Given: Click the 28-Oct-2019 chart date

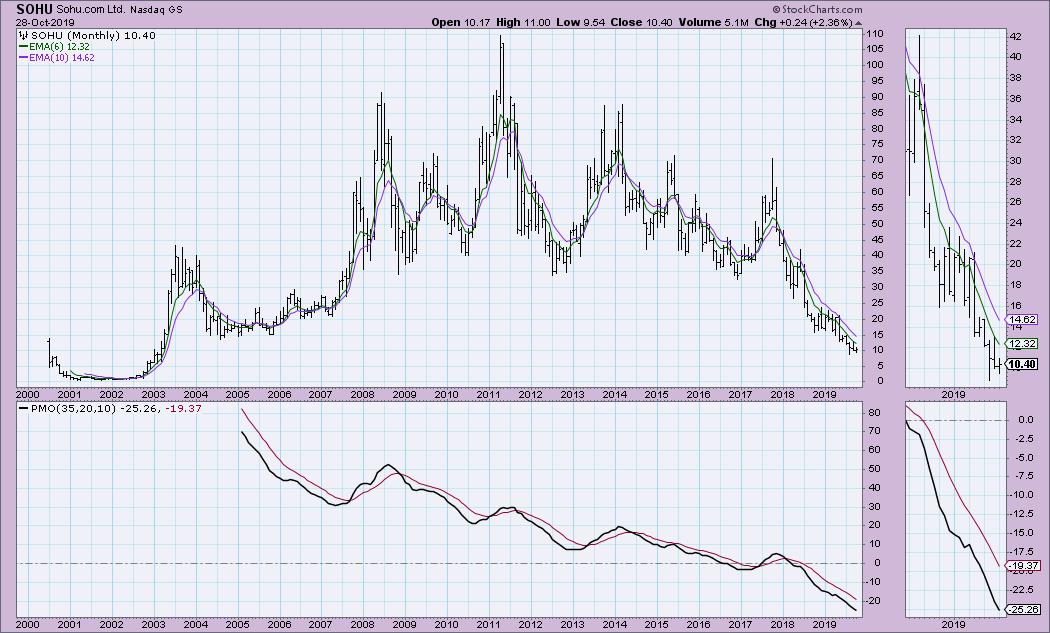Looking at the screenshot, I should click(46, 23).
